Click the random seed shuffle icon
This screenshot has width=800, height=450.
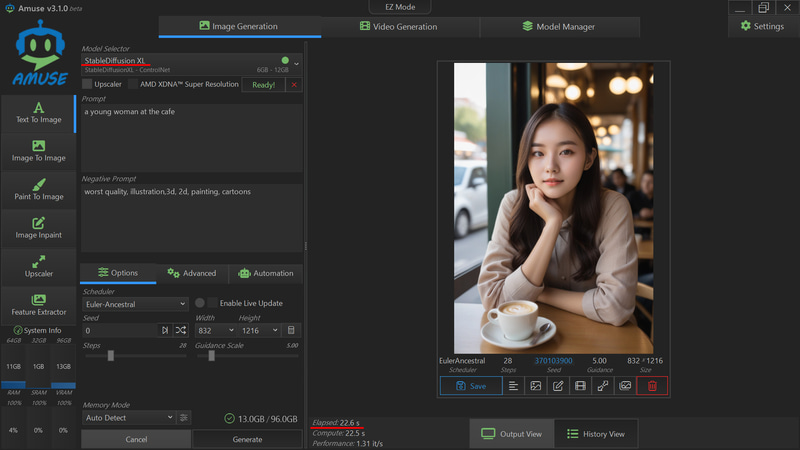[181, 331]
